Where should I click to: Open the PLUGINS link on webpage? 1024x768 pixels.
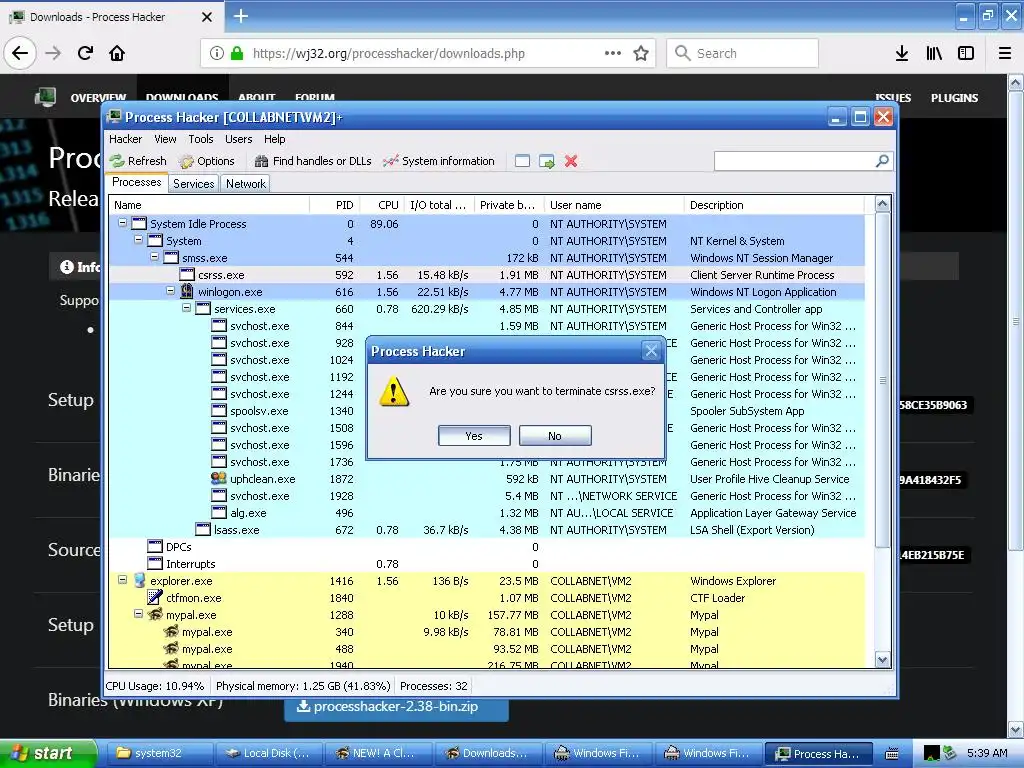954,98
